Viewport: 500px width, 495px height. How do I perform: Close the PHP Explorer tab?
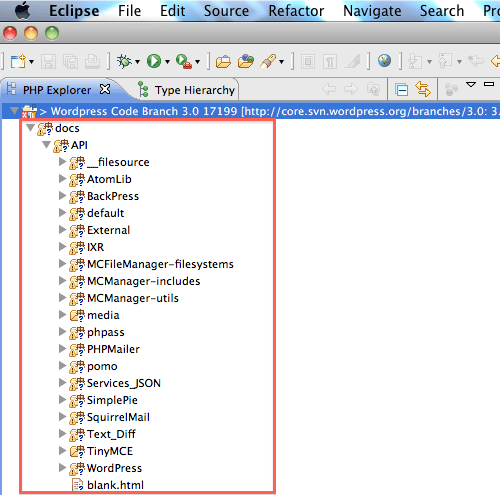pyautogui.click(x=105, y=89)
